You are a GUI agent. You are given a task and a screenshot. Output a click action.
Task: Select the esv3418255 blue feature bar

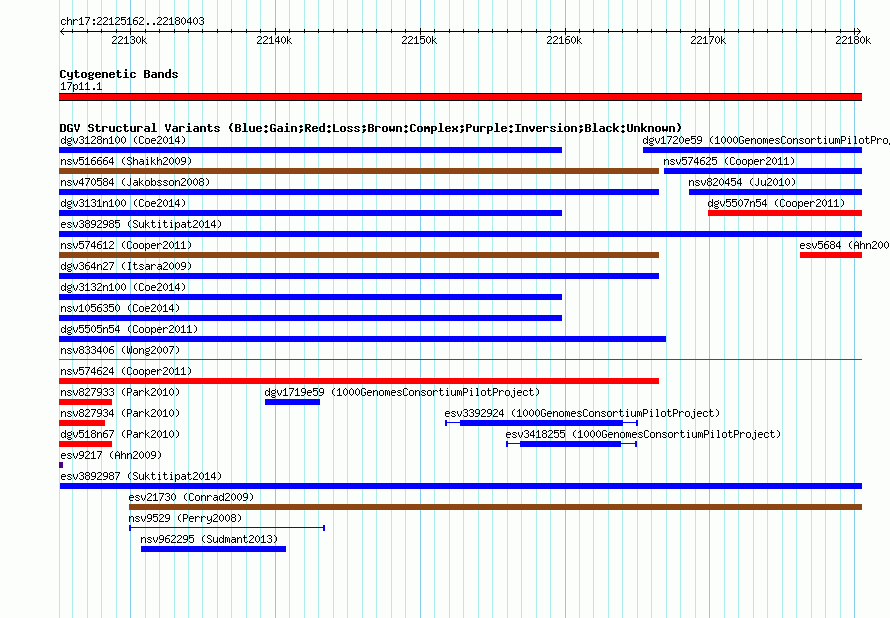[571, 444]
